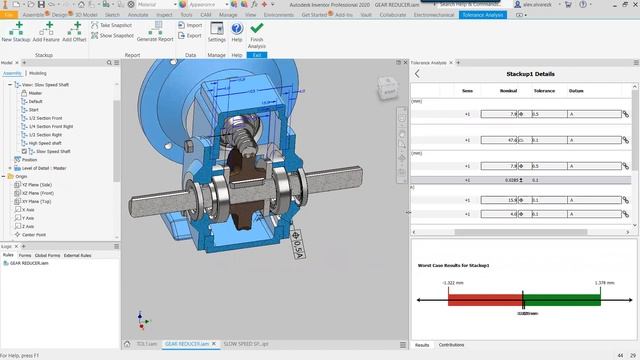Click the Save icon in quick access toolbar
The image size is (640, 360).
(x=41, y=4)
